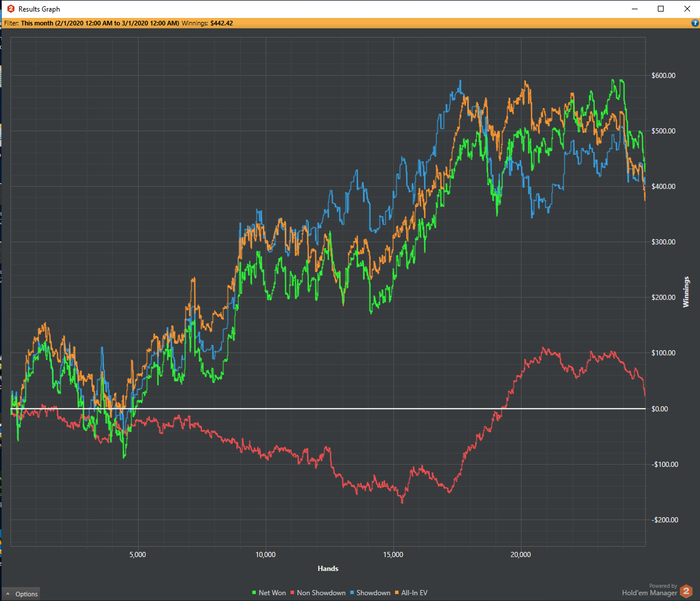Click the $200.00 axis label
Image resolution: width=700 pixels, height=601 pixels.
click(663, 297)
